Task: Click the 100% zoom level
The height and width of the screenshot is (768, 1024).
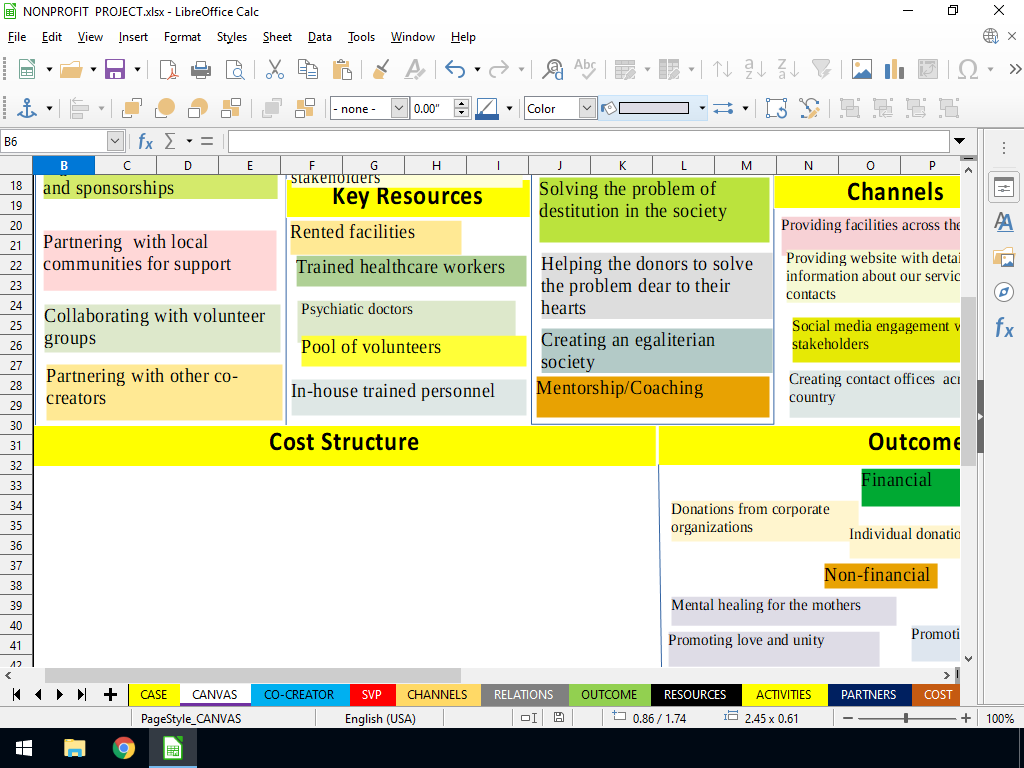Action: click(x=1000, y=718)
